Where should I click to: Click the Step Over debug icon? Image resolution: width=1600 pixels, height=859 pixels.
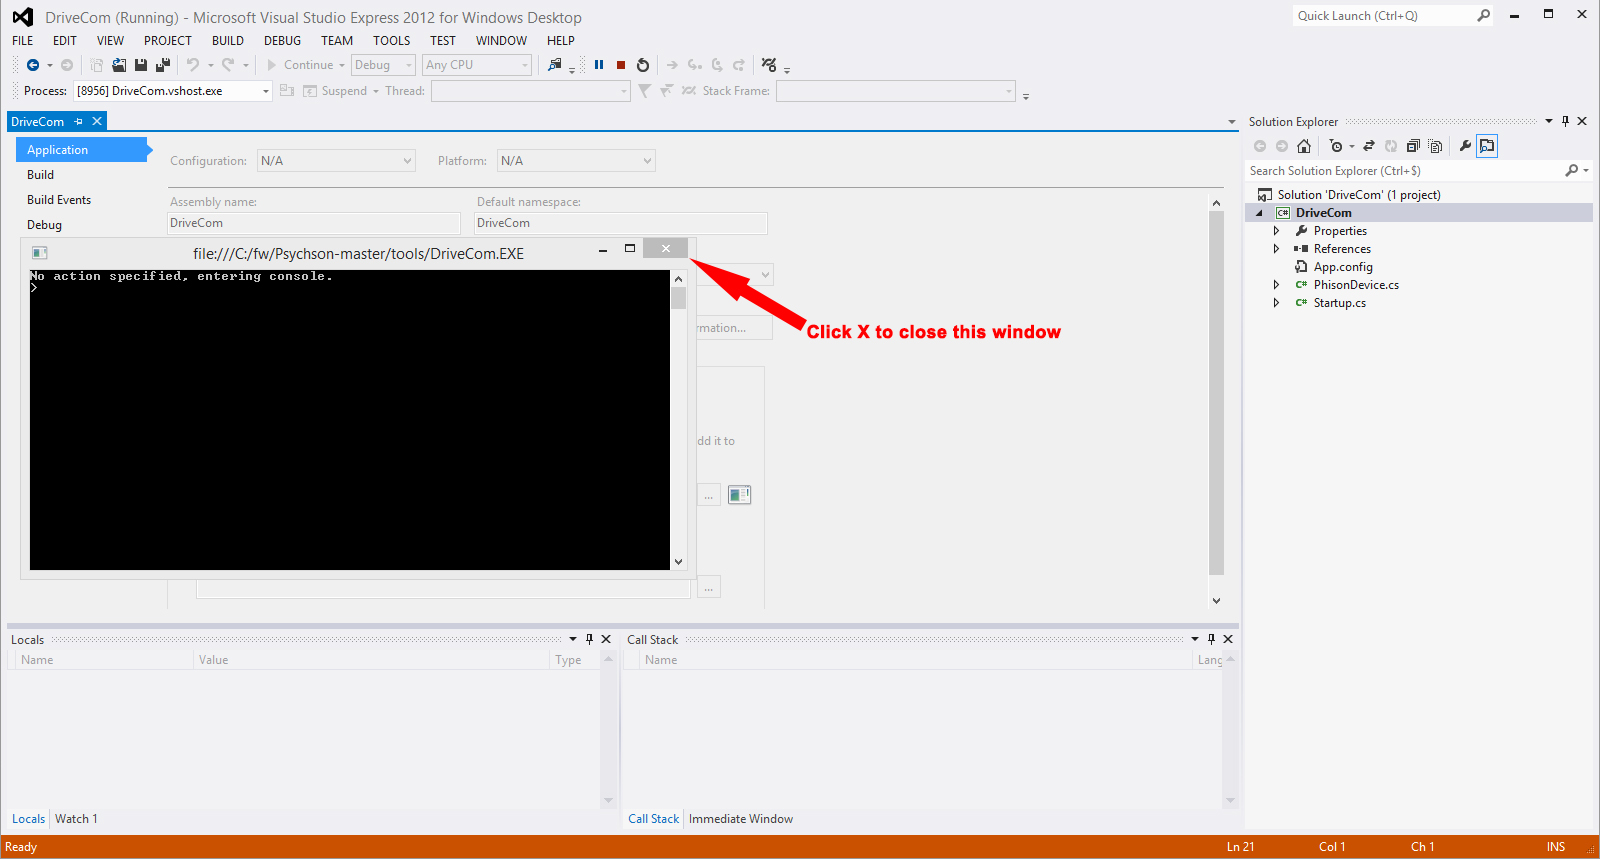tap(717, 65)
